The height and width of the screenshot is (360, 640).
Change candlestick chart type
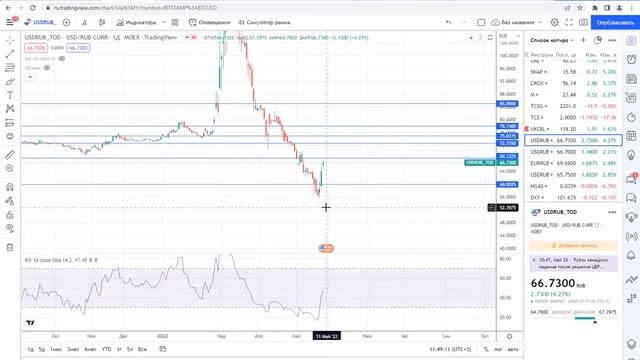tap(102, 22)
